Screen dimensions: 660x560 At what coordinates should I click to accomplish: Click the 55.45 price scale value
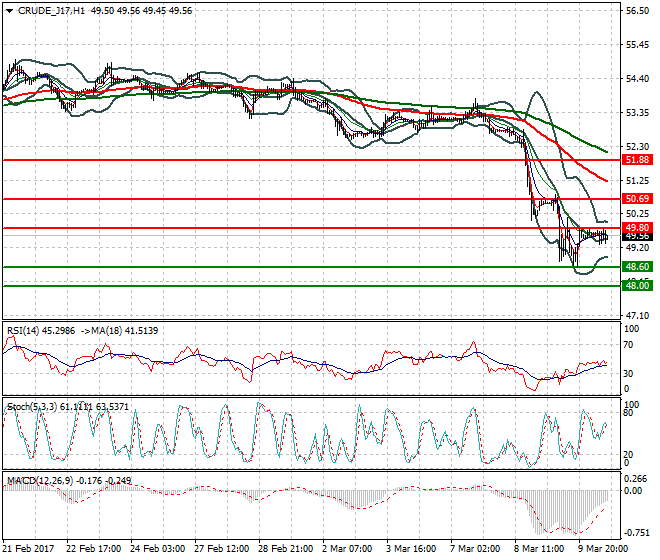(637, 45)
